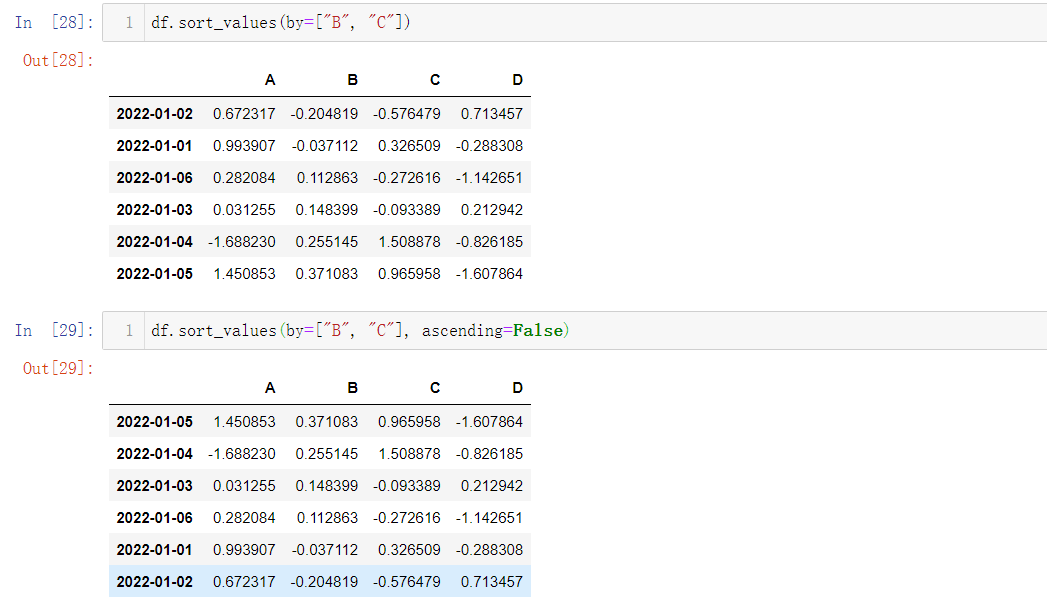Click the Out[28] output prompt
Viewport: 1047px width, 601px height.
pos(58,61)
